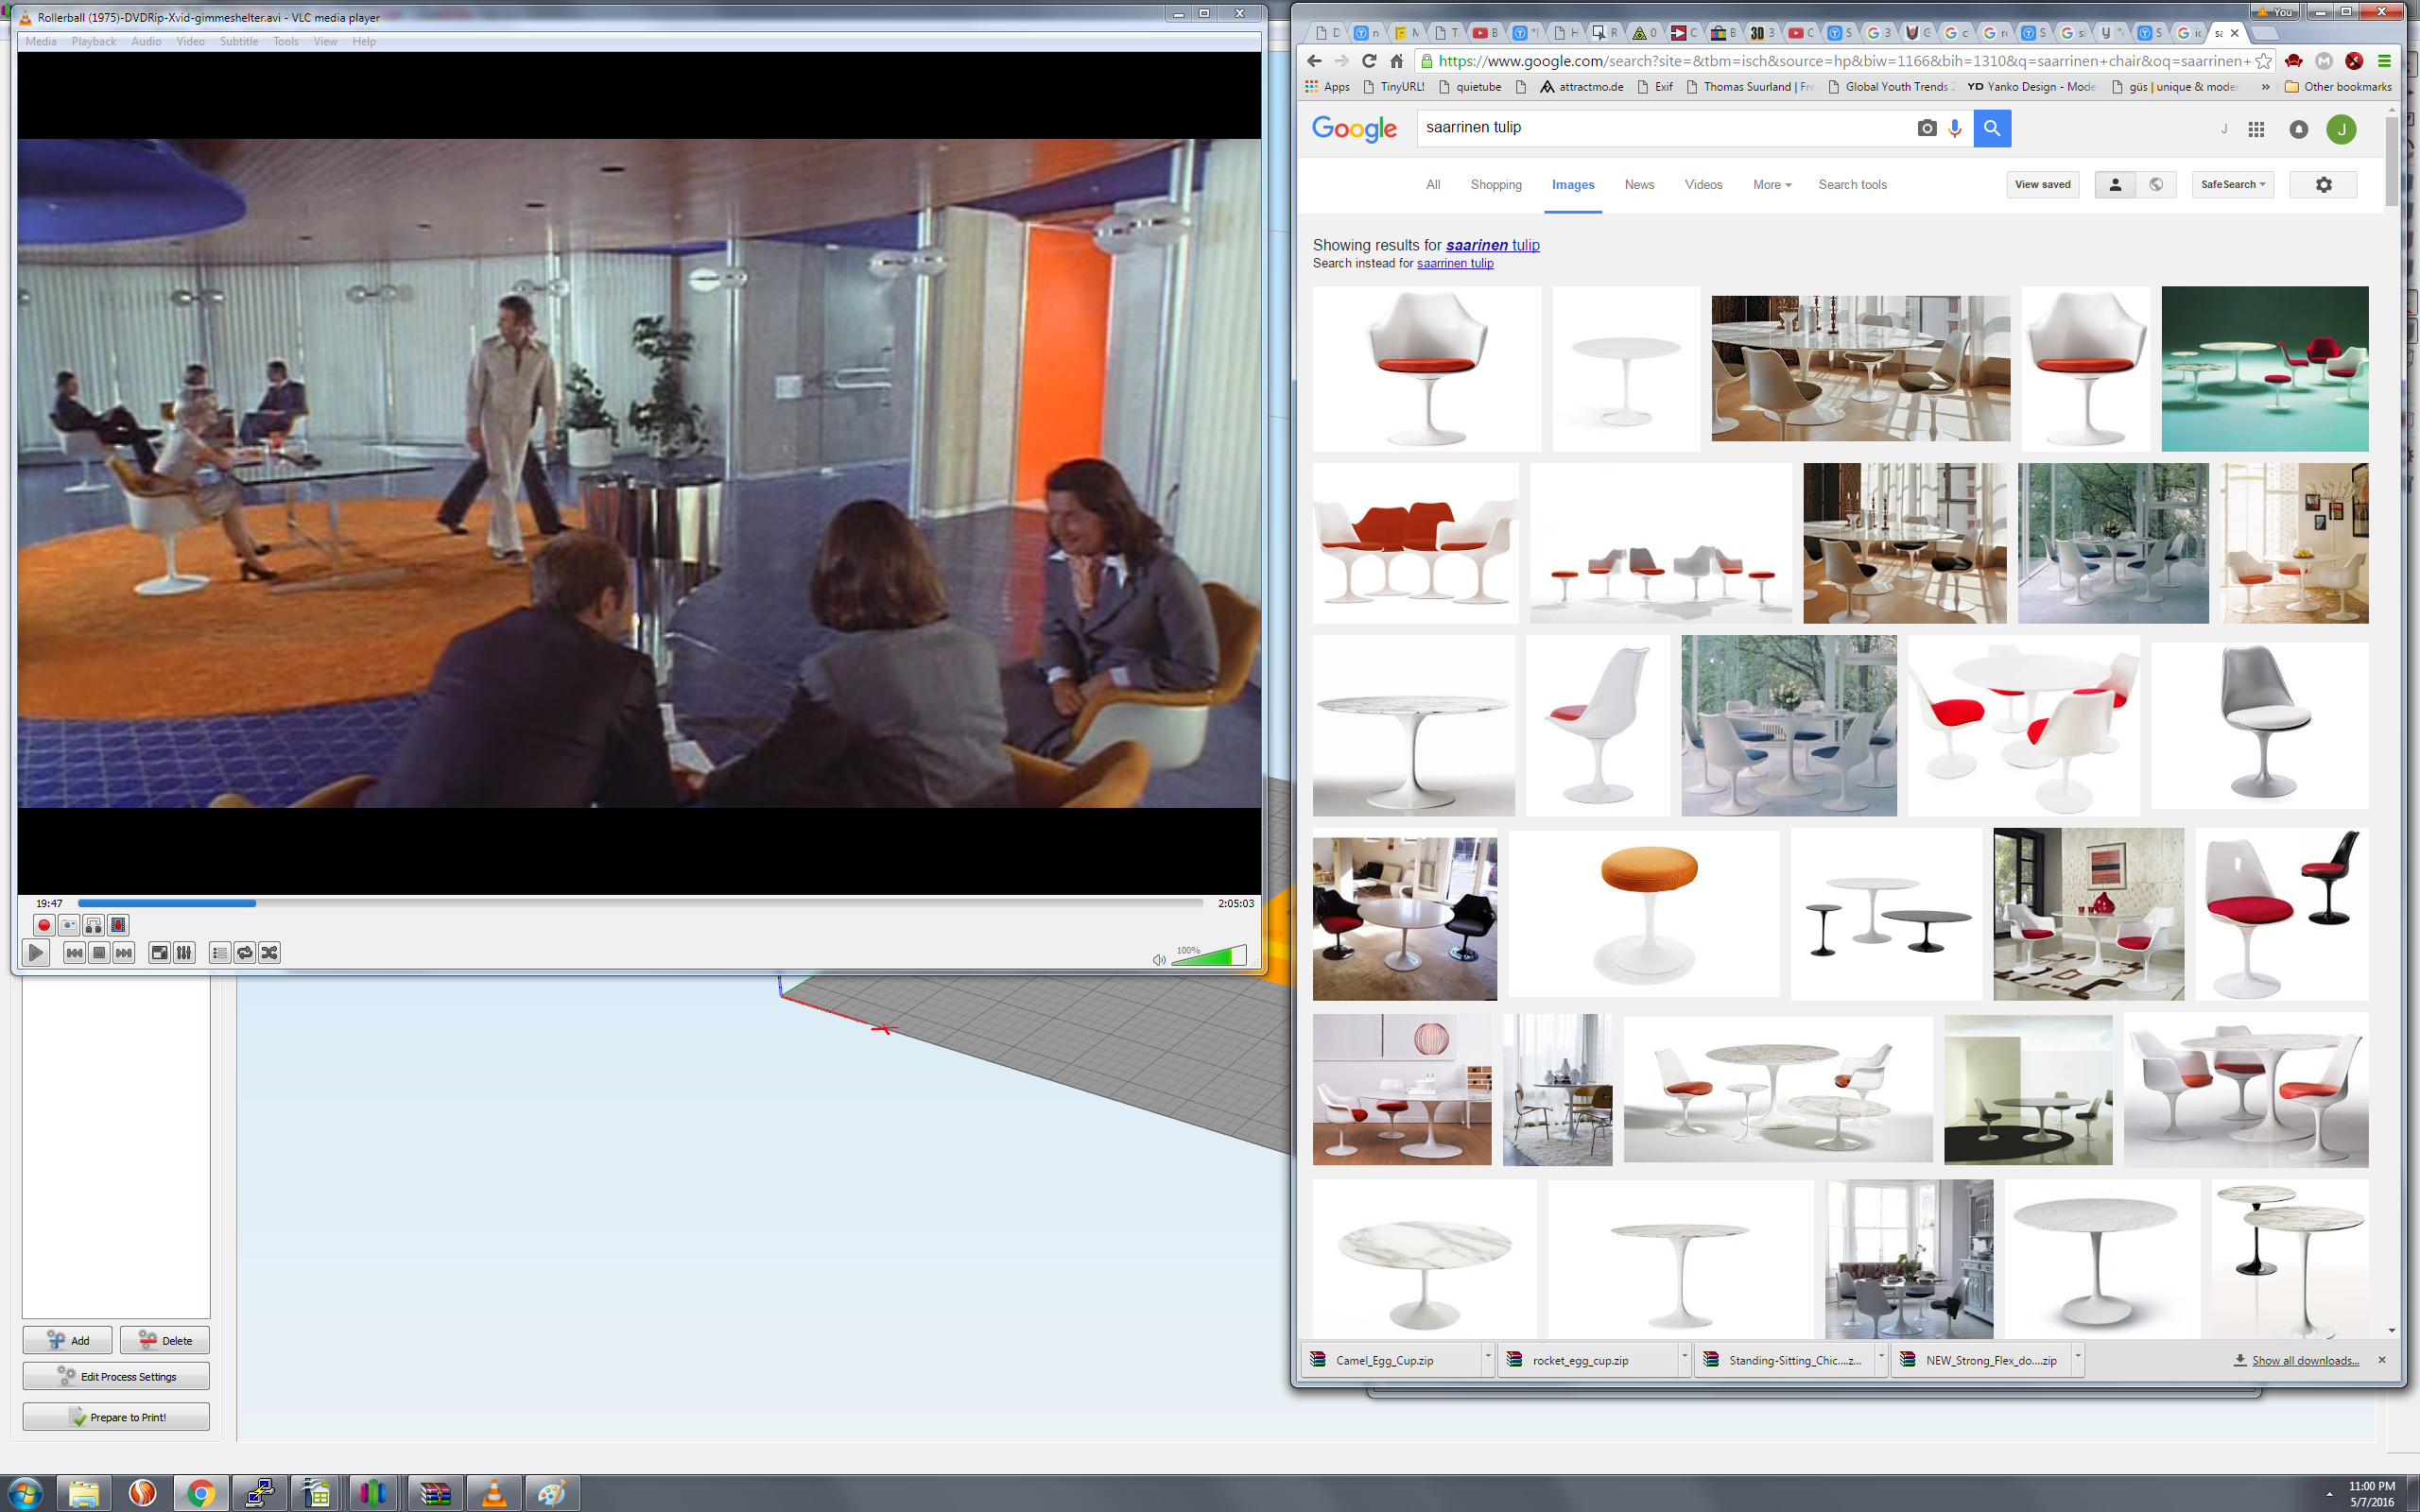Open Search tools options
Screen dimensions: 2420x1512
point(1852,185)
